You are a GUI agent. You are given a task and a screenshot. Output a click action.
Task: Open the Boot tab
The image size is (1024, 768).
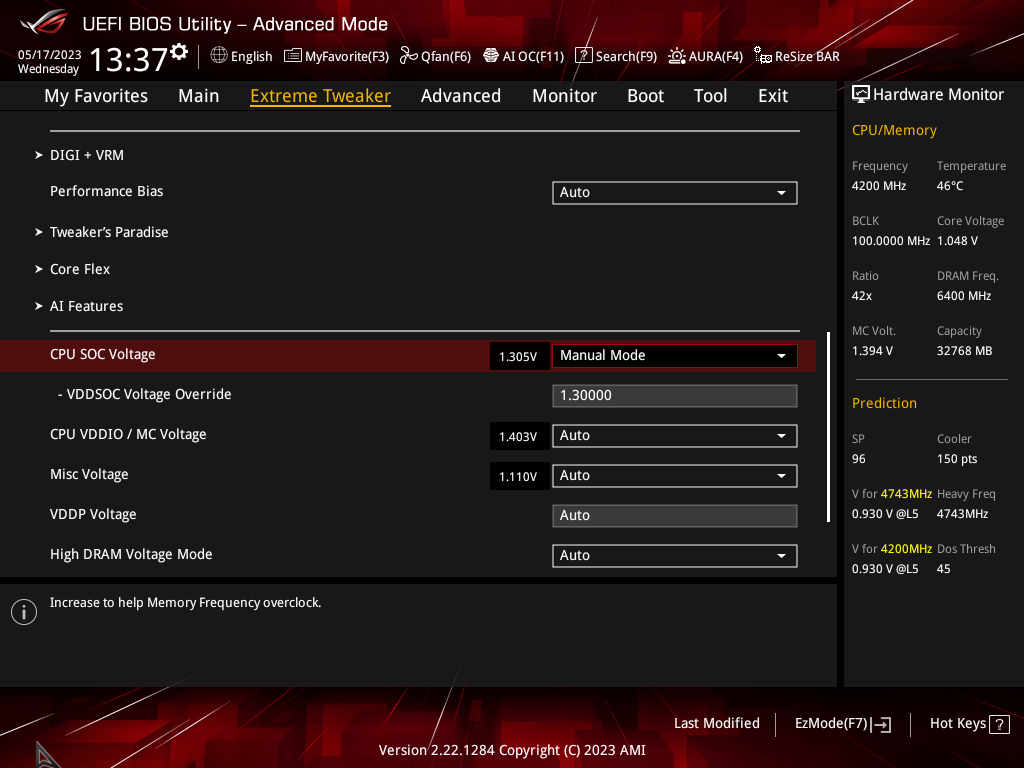[645, 96]
